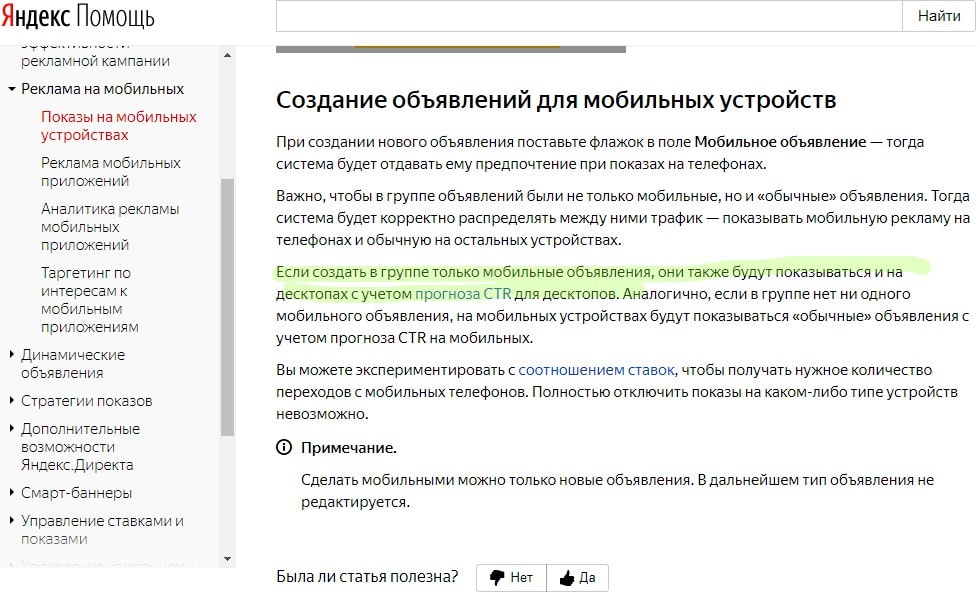Open Реклама на мобильных sidebar item
The image size is (977, 598).
point(102,89)
